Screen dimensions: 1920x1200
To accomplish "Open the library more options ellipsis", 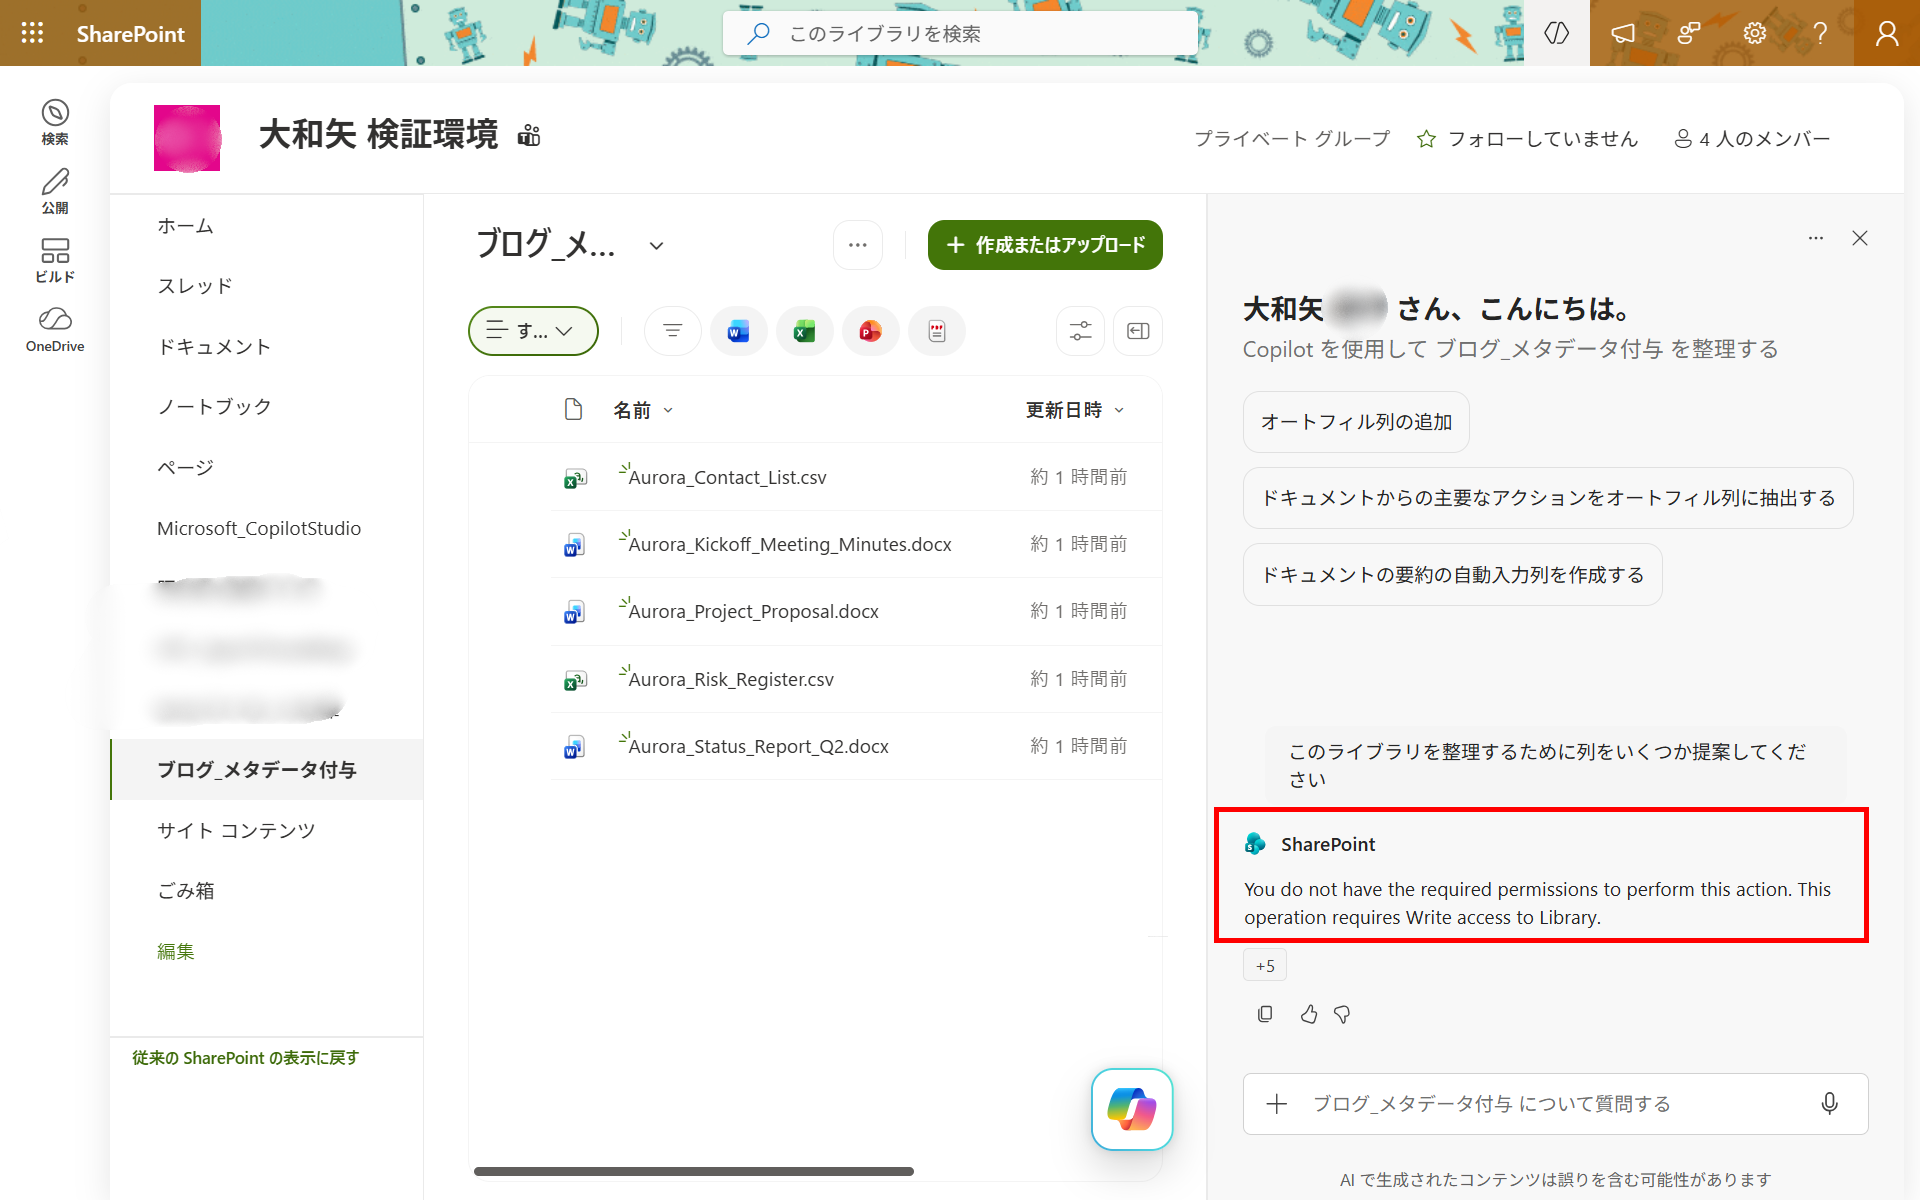I will coord(858,245).
